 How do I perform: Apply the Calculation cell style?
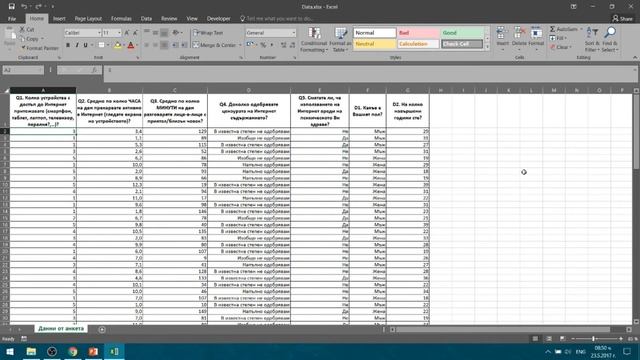click(x=418, y=44)
